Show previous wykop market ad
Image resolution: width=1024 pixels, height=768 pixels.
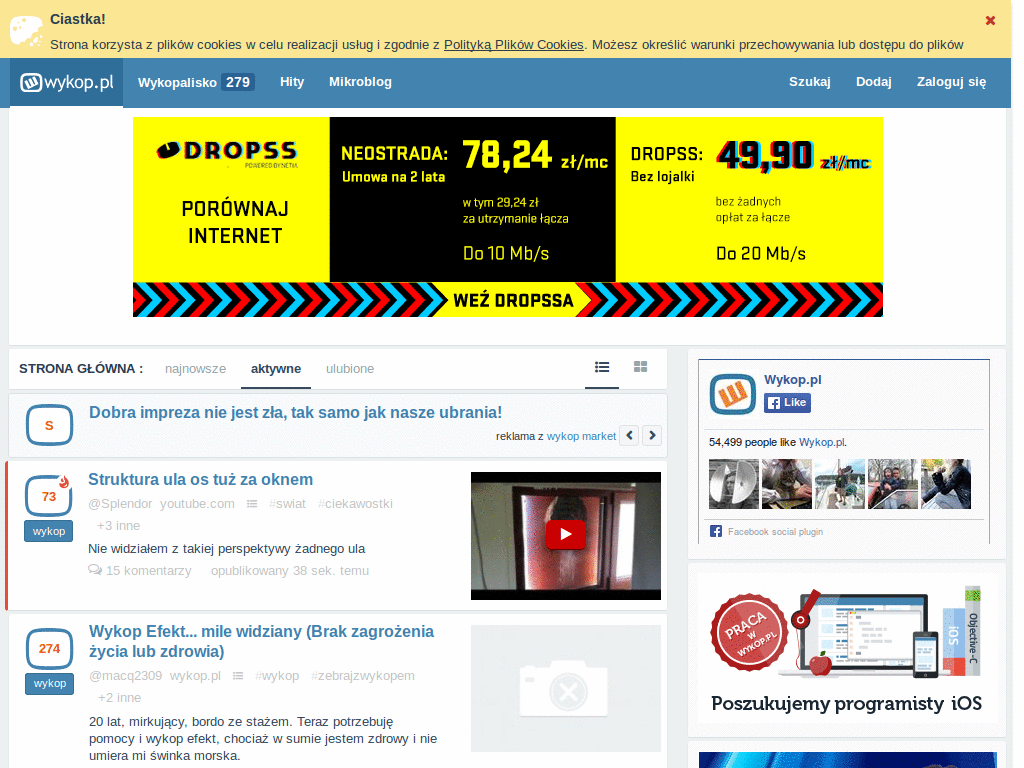point(630,436)
